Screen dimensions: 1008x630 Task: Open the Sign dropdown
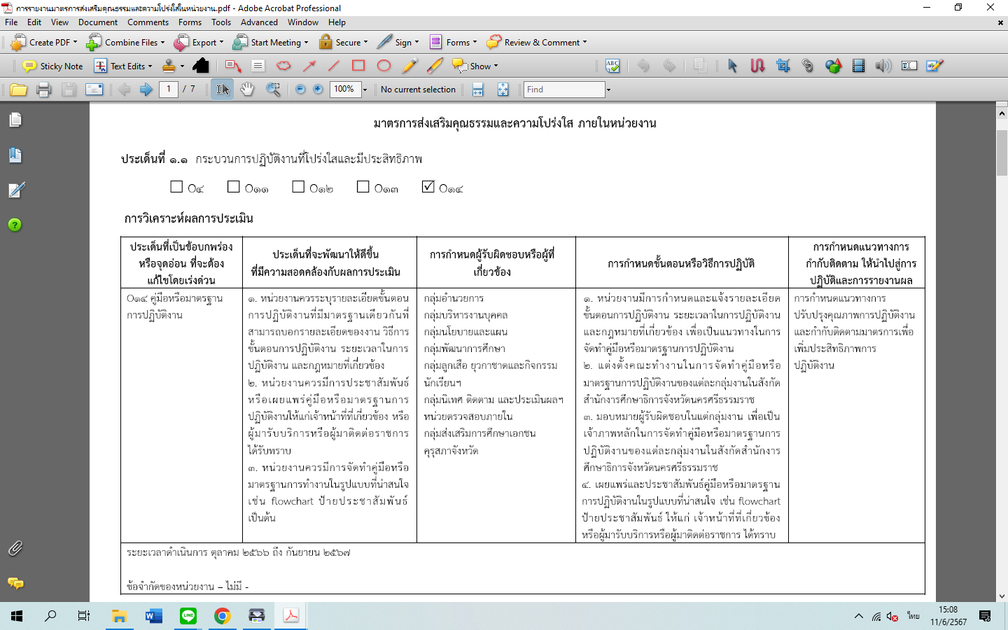click(398, 42)
